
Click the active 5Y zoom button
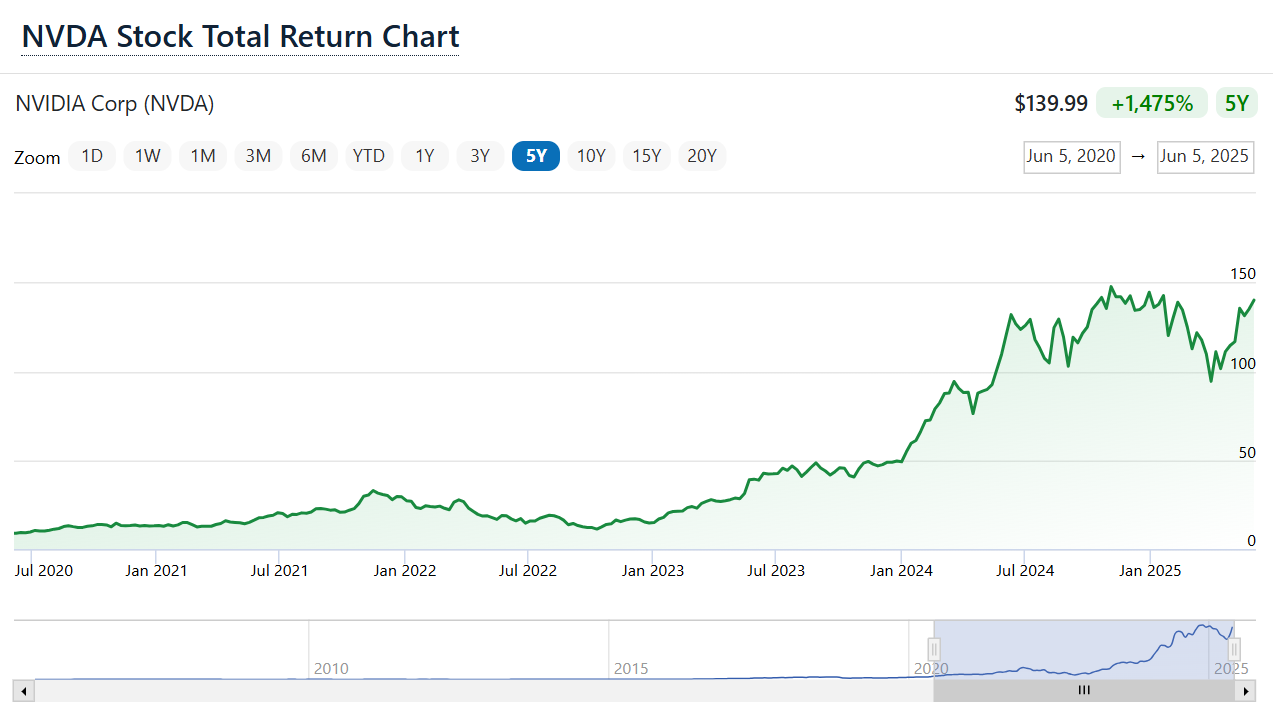coord(536,156)
